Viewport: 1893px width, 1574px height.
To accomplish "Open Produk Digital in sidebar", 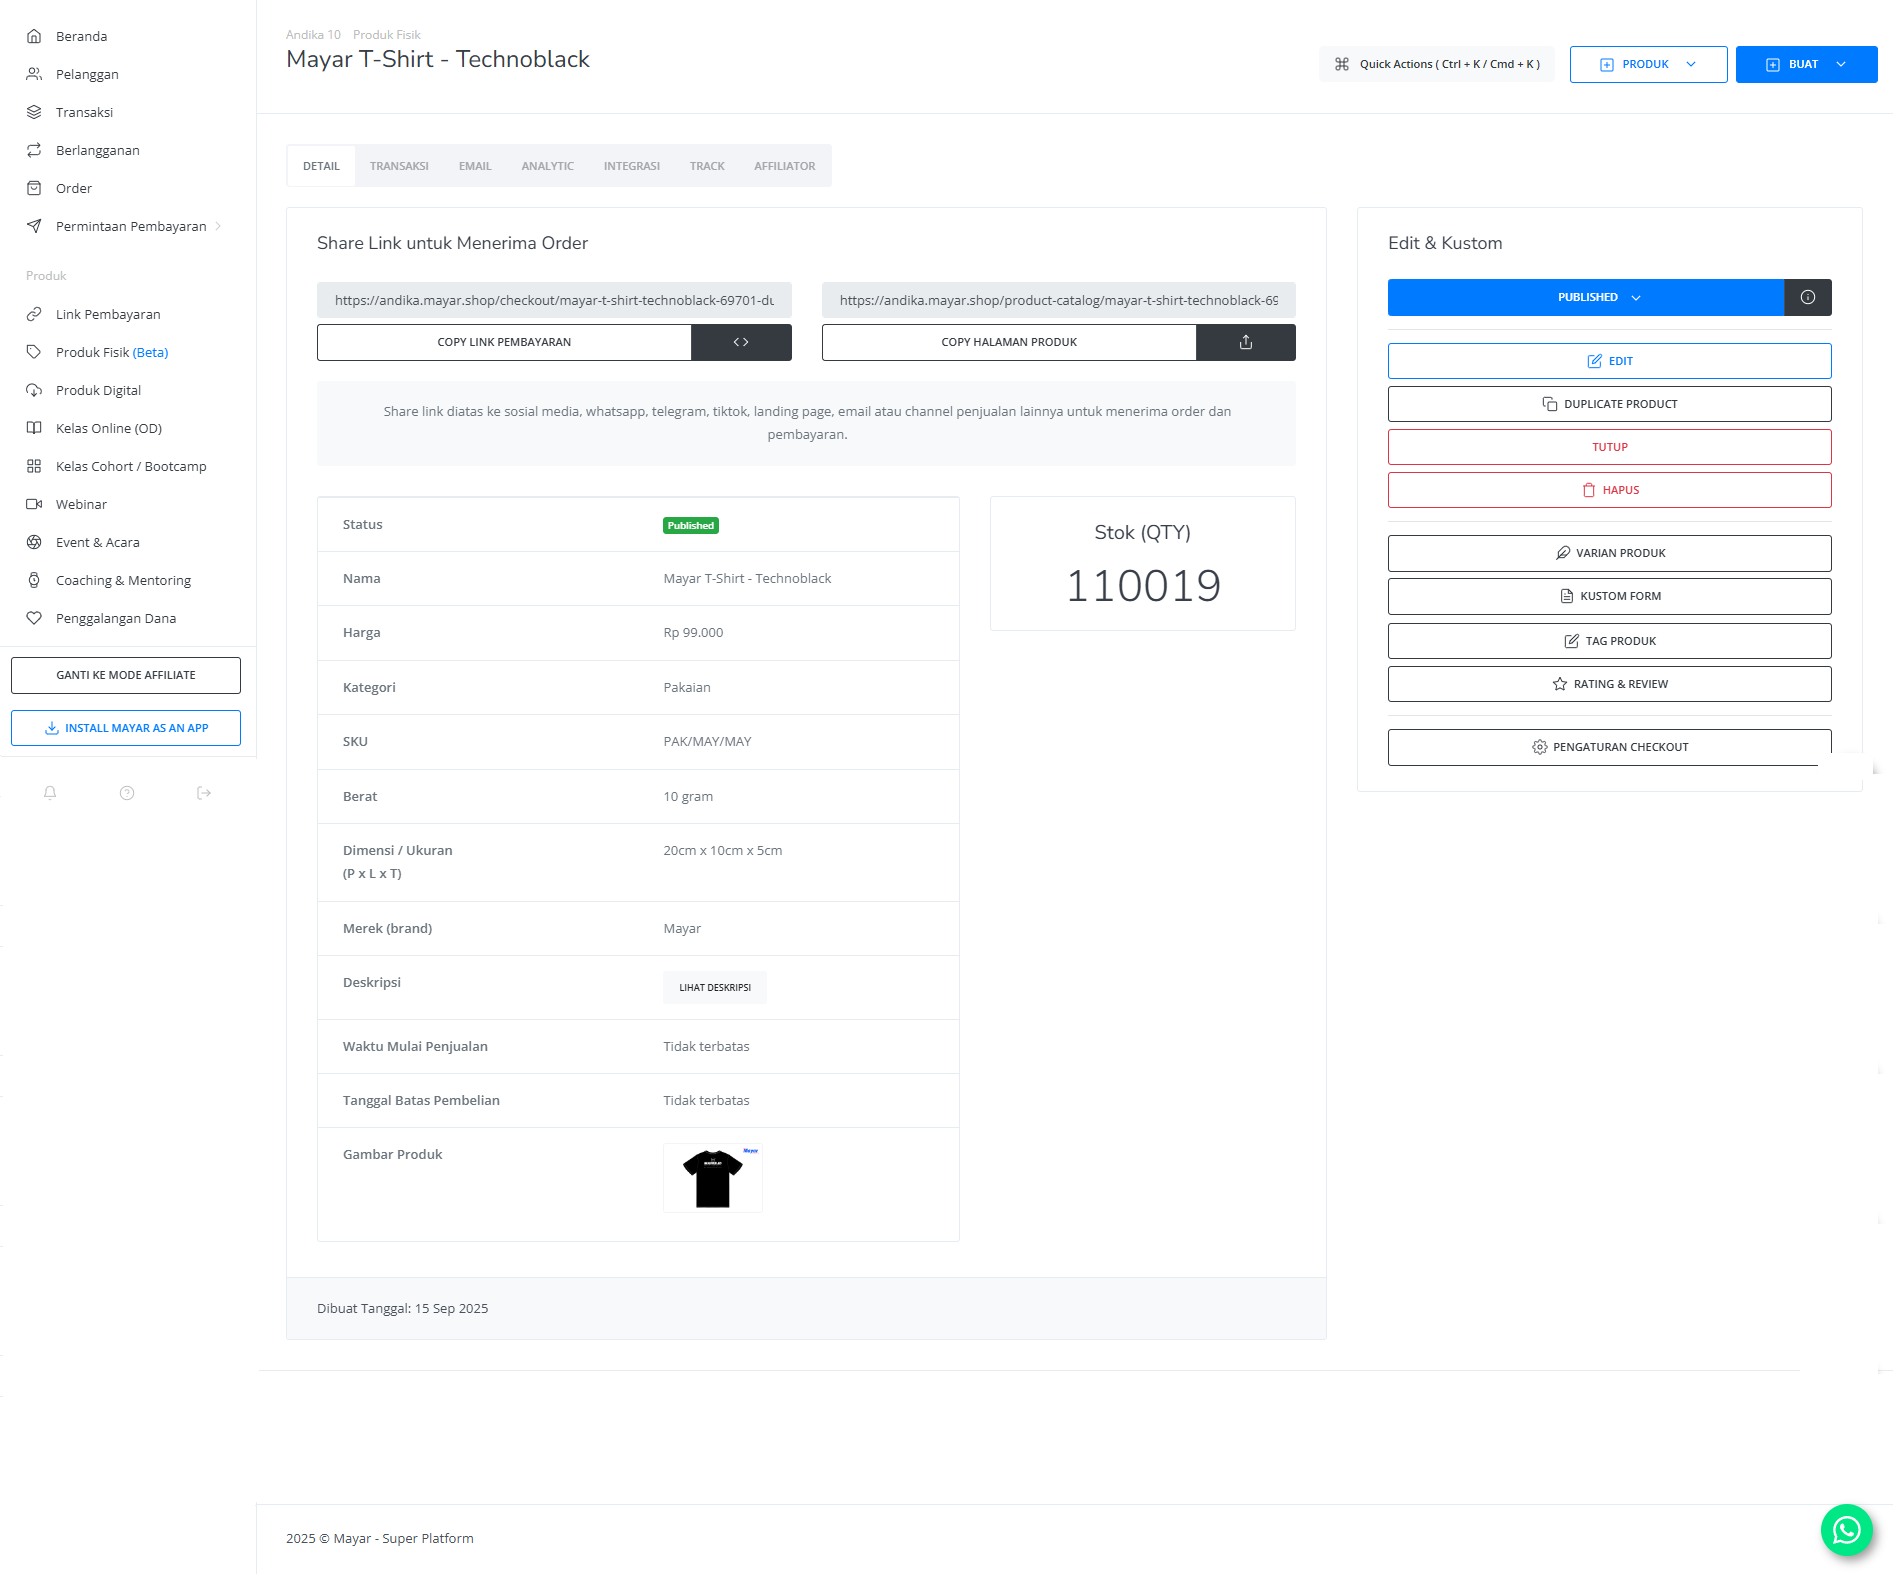I will pos(98,390).
